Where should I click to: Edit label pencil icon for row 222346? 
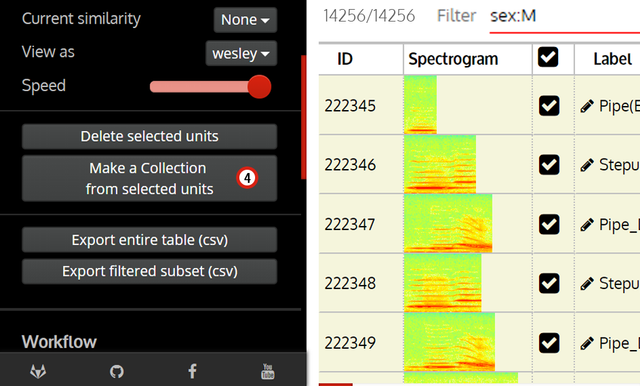click(587, 165)
